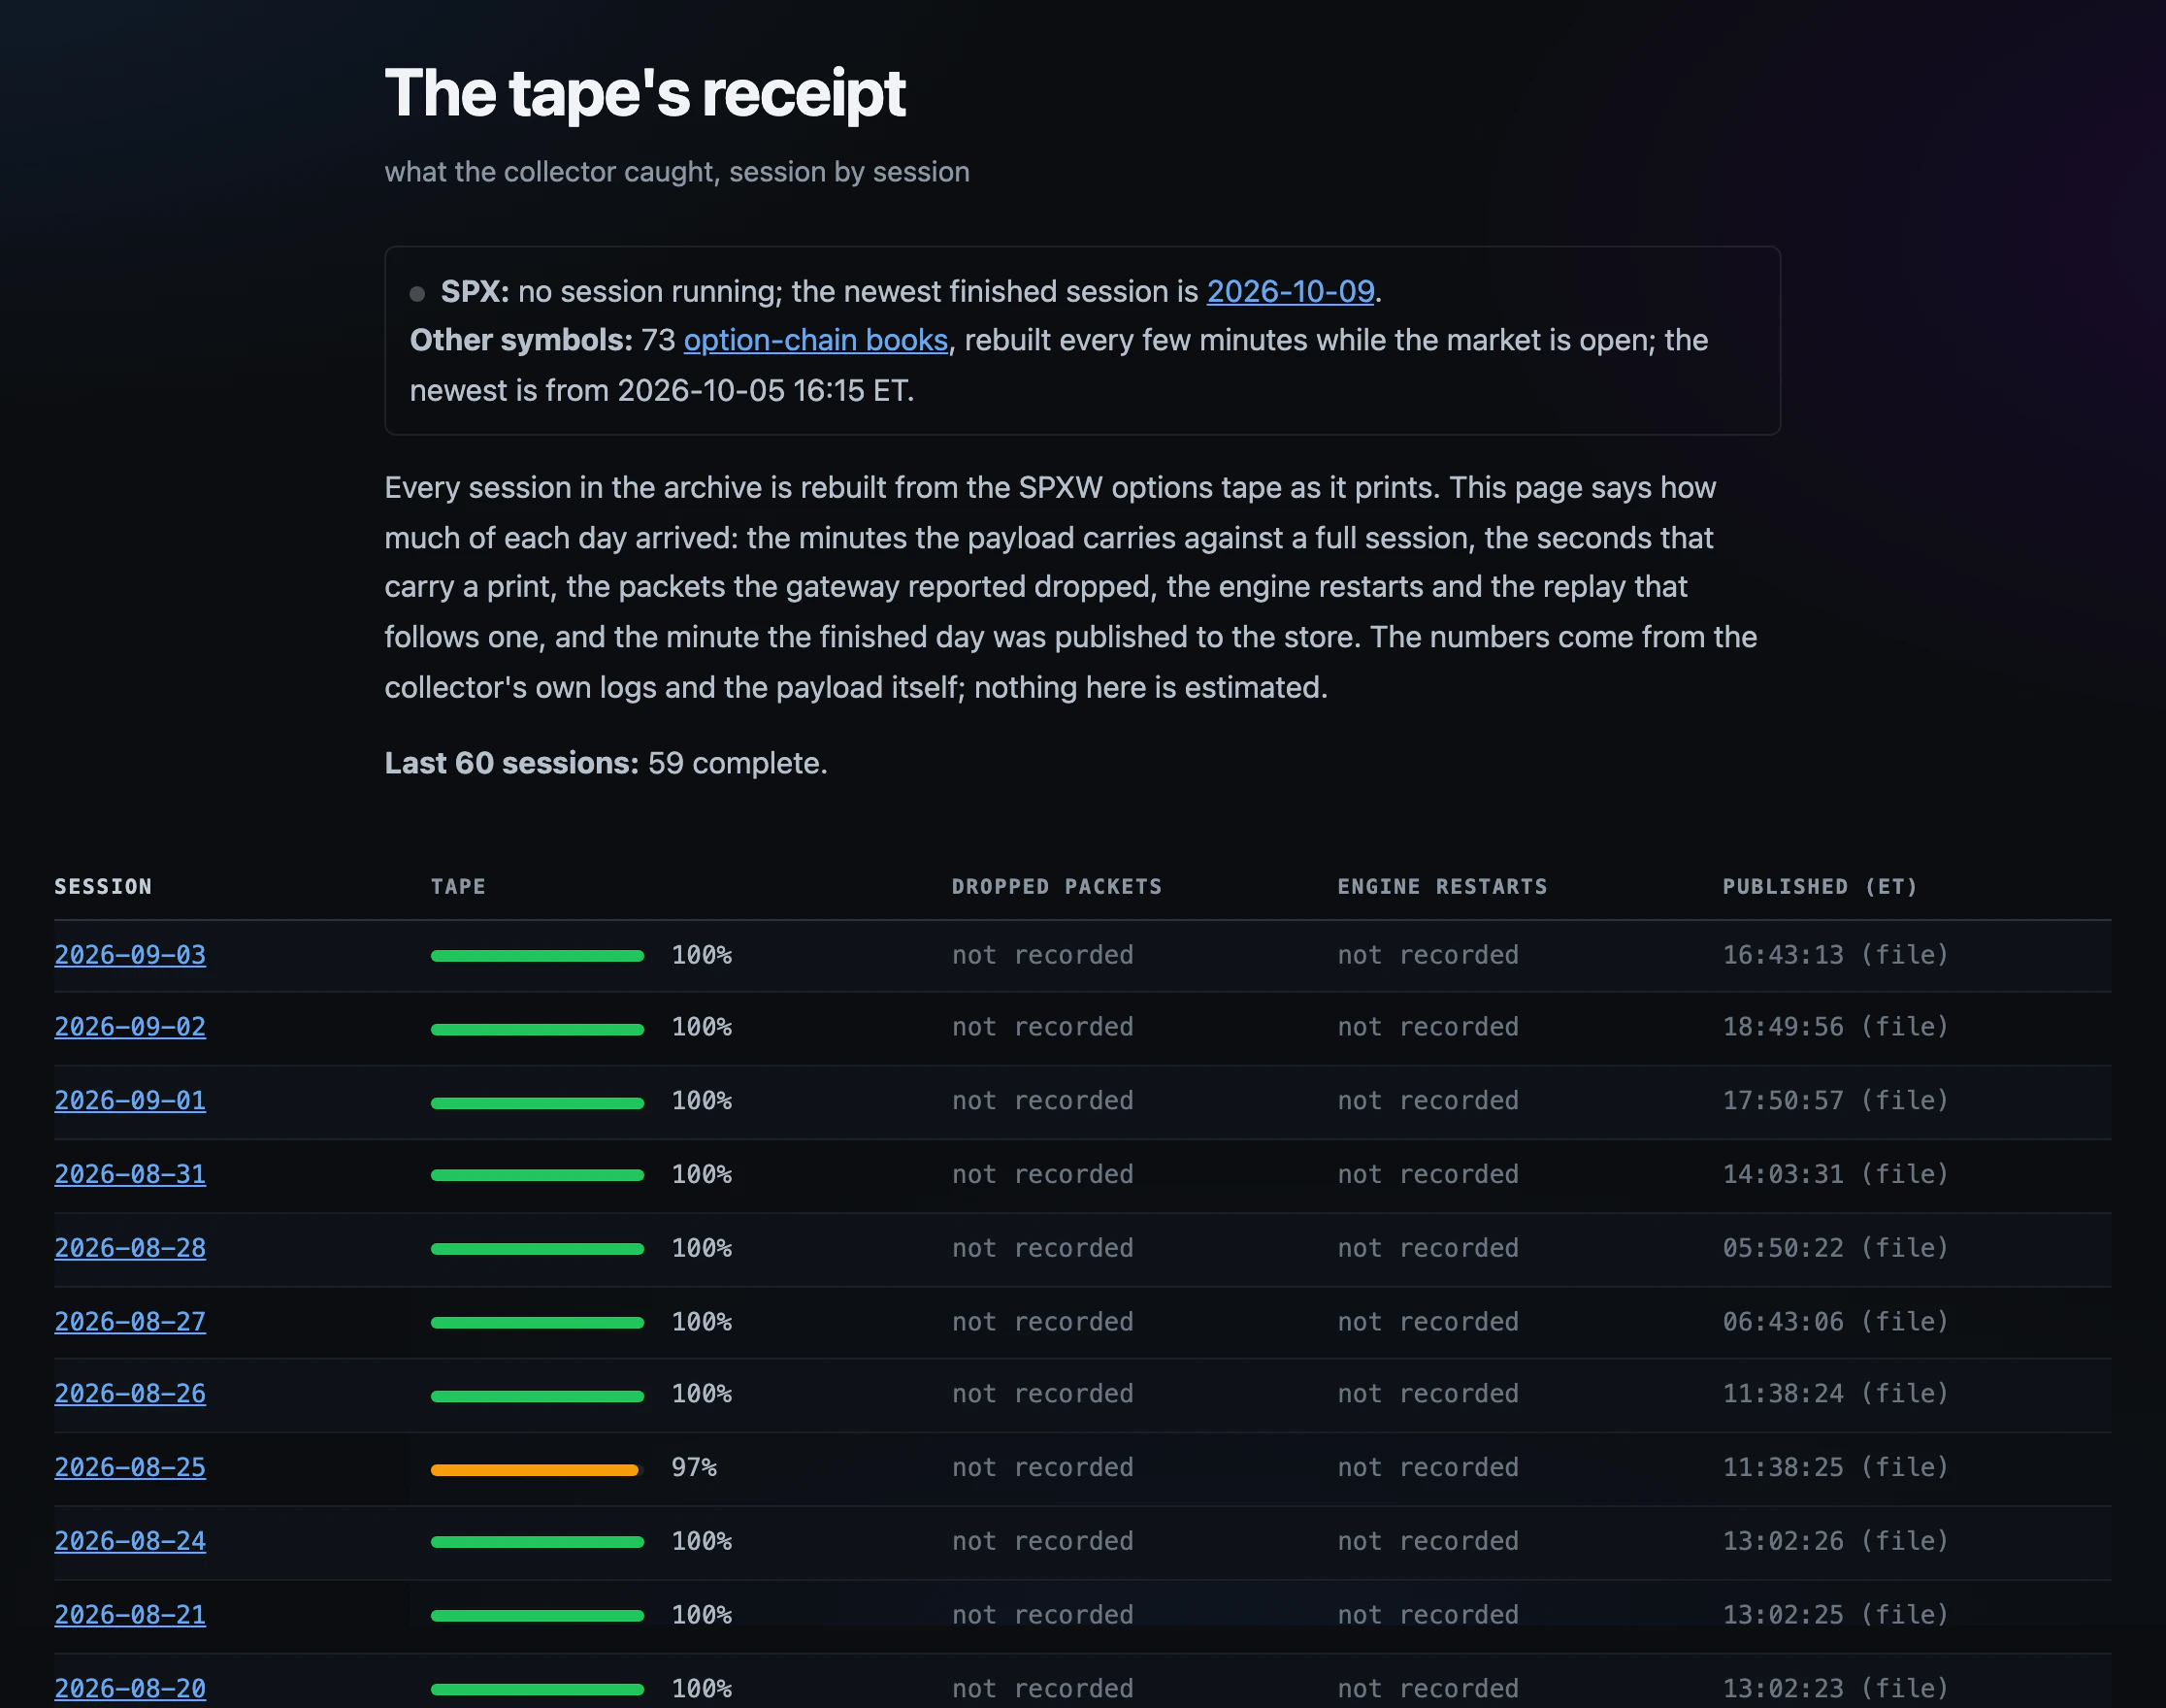Screen dimensions: 2166x1708
Task: Open session 2026-08-20
Action: tap(130, 1689)
